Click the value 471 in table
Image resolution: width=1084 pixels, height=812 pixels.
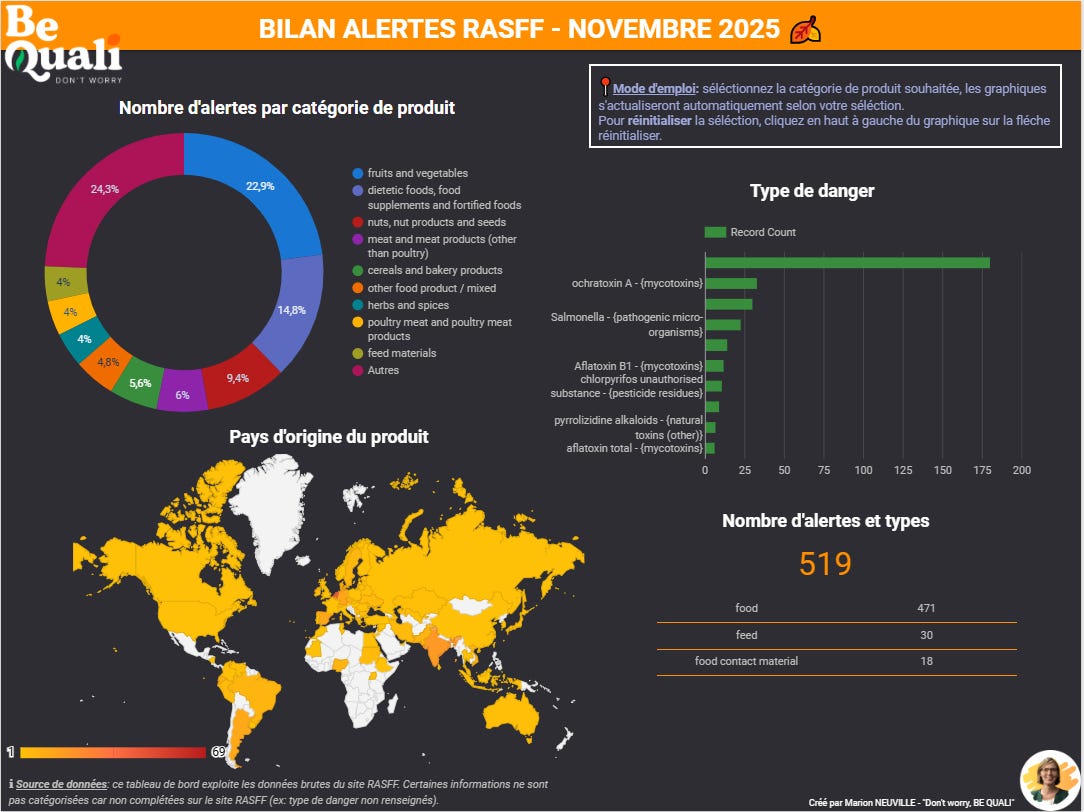pos(926,608)
